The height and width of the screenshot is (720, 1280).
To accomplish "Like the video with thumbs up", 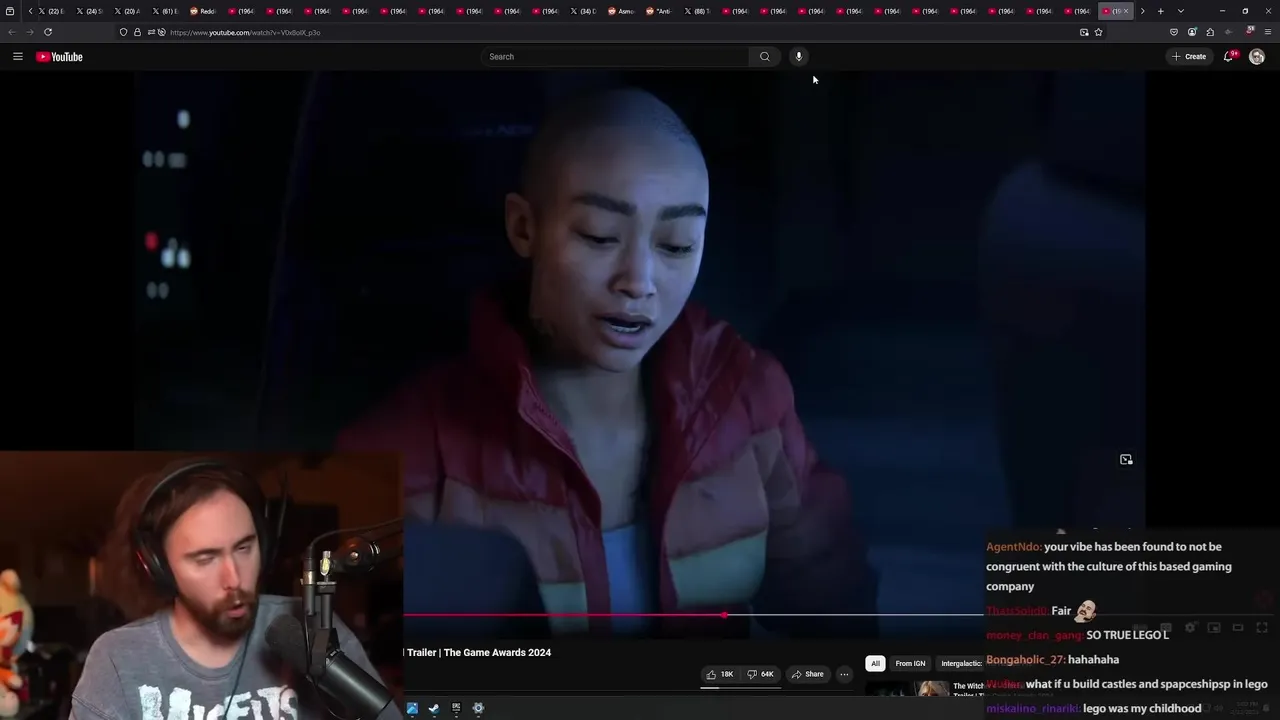I will [720, 674].
